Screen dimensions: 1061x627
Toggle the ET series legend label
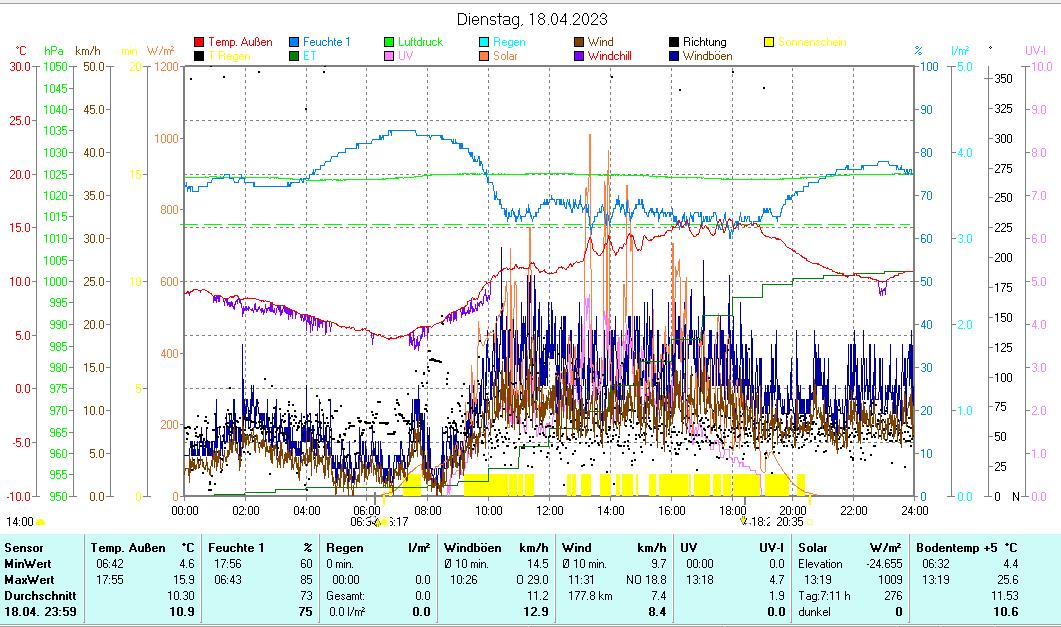coord(309,56)
